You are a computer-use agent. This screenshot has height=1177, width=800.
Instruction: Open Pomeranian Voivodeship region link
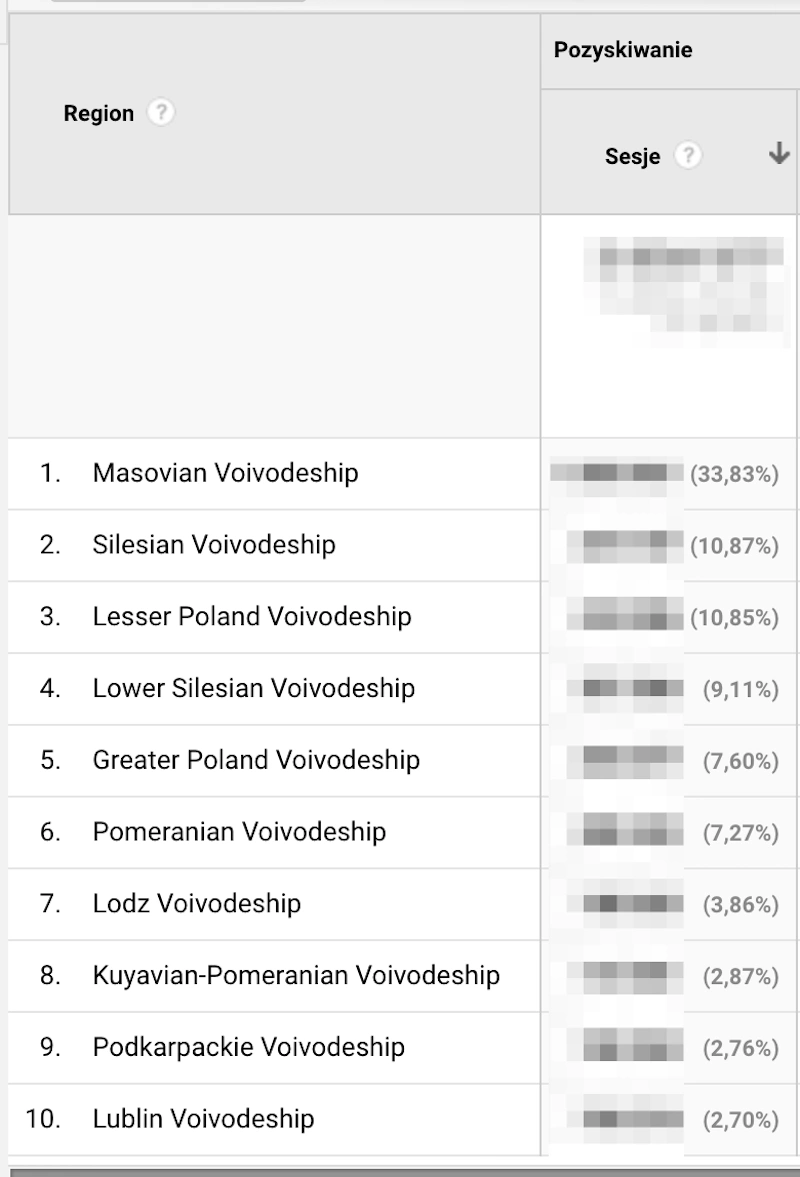click(x=239, y=832)
